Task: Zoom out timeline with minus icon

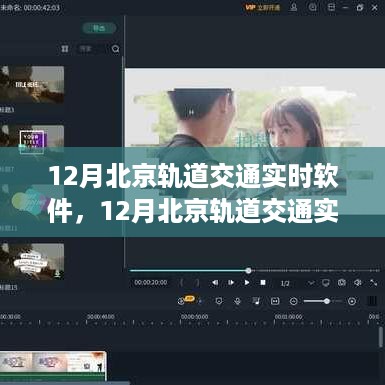Action: pyautogui.click(x=294, y=301)
